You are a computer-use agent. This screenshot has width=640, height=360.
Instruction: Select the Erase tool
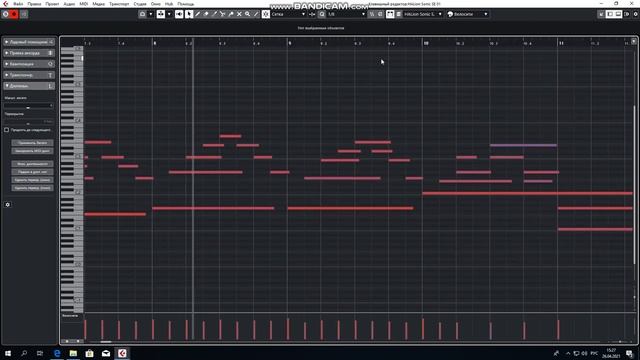click(206, 14)
